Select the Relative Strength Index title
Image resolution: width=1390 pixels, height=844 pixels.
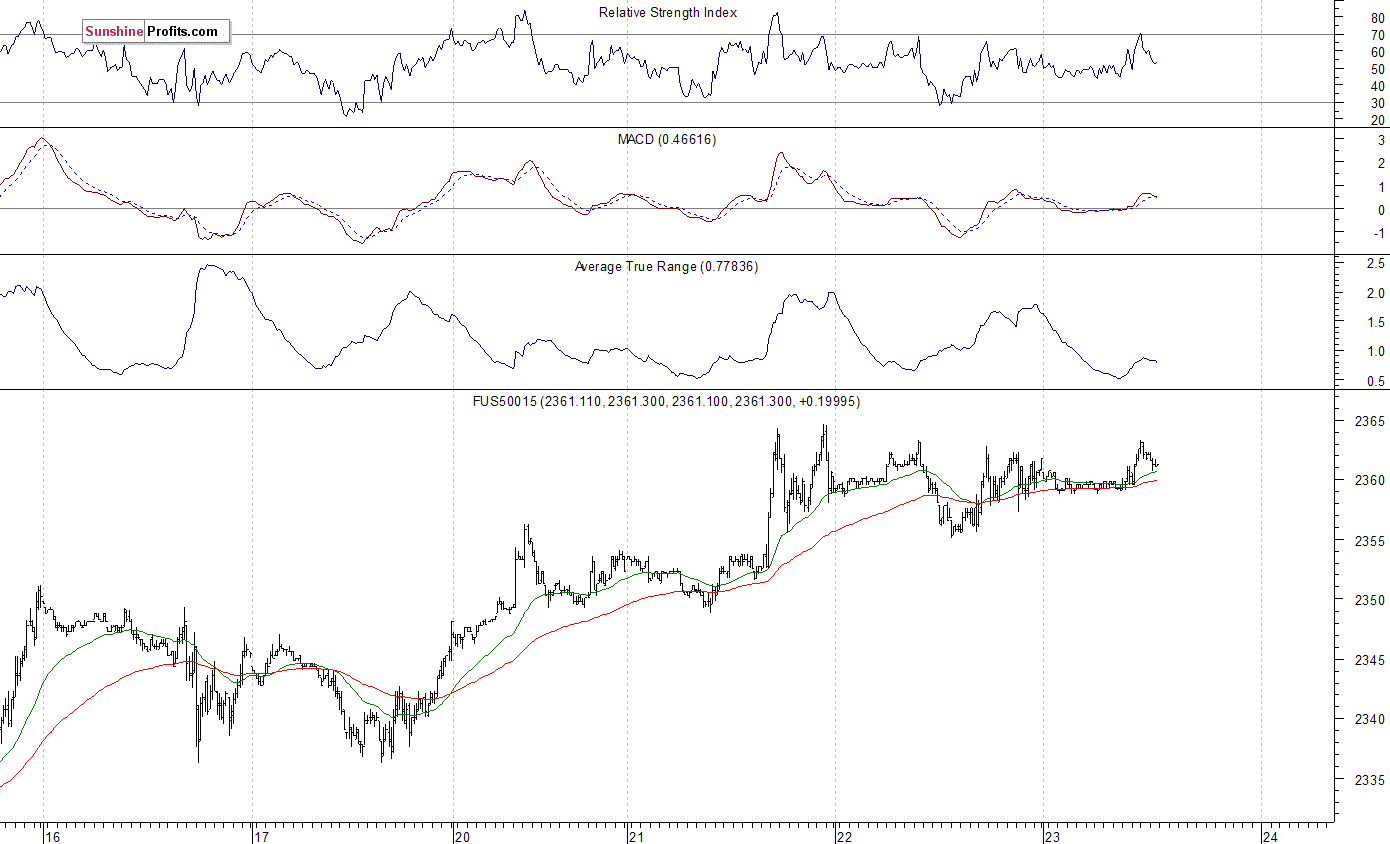[668, 13]
